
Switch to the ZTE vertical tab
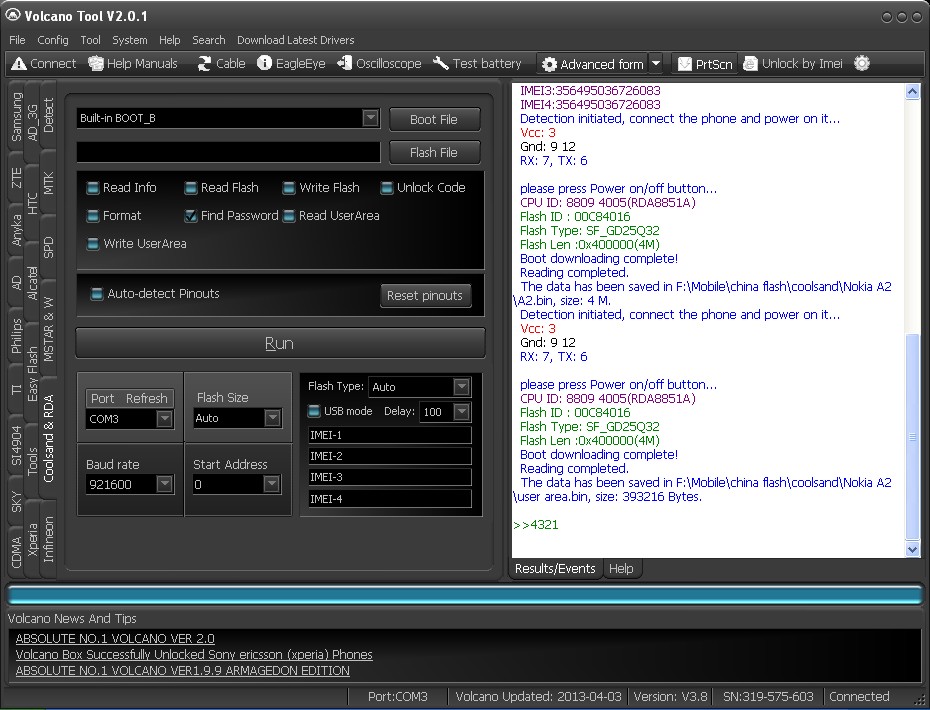tap(17, 177)
